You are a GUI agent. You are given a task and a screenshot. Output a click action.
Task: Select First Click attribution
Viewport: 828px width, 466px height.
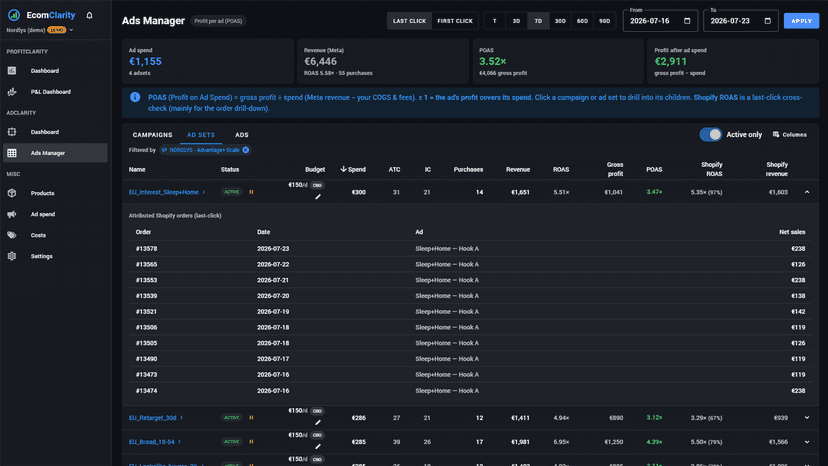point(455,21)
